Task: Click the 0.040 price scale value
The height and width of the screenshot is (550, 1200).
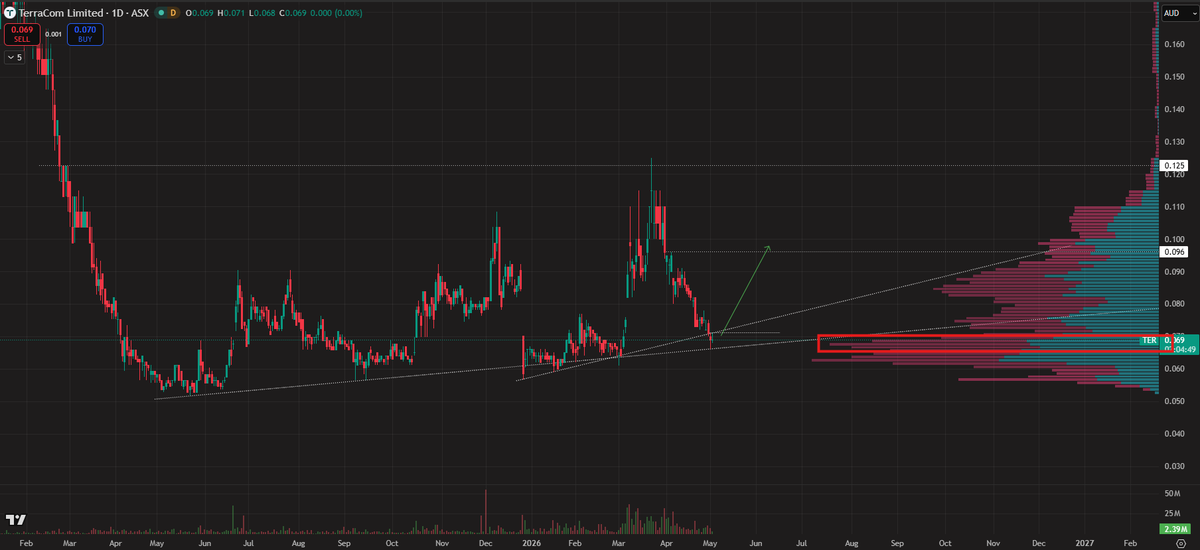Action: [1175, 434]
